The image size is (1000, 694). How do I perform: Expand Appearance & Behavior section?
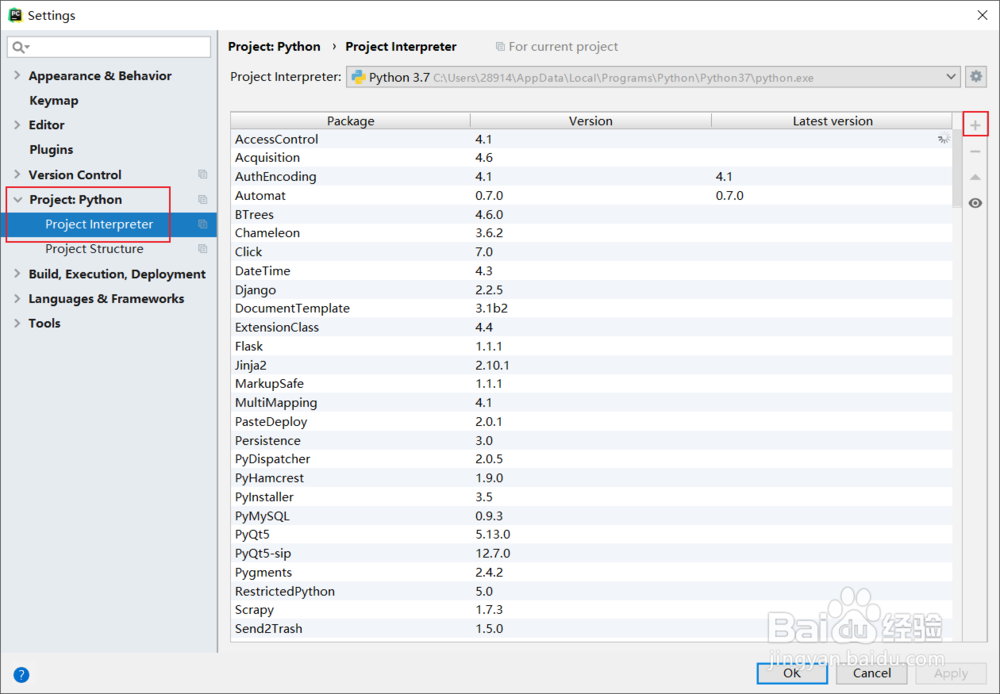pos(17,75)
